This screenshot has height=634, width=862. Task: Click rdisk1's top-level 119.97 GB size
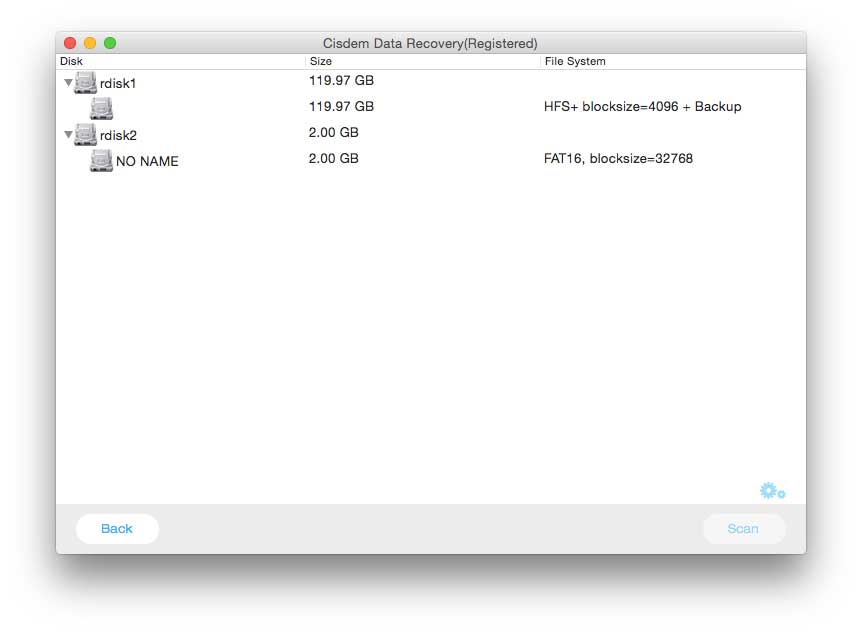point(341,80)
